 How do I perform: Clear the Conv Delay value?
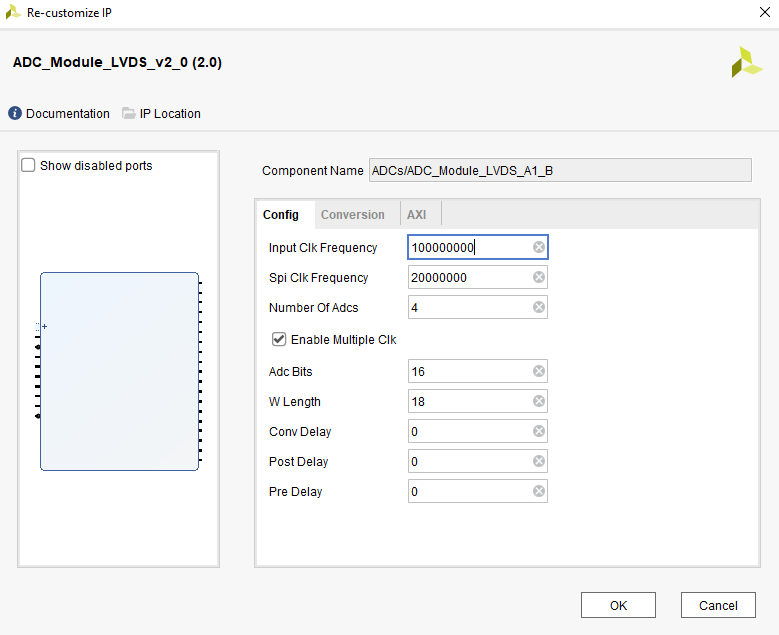(x=539, y=431)
